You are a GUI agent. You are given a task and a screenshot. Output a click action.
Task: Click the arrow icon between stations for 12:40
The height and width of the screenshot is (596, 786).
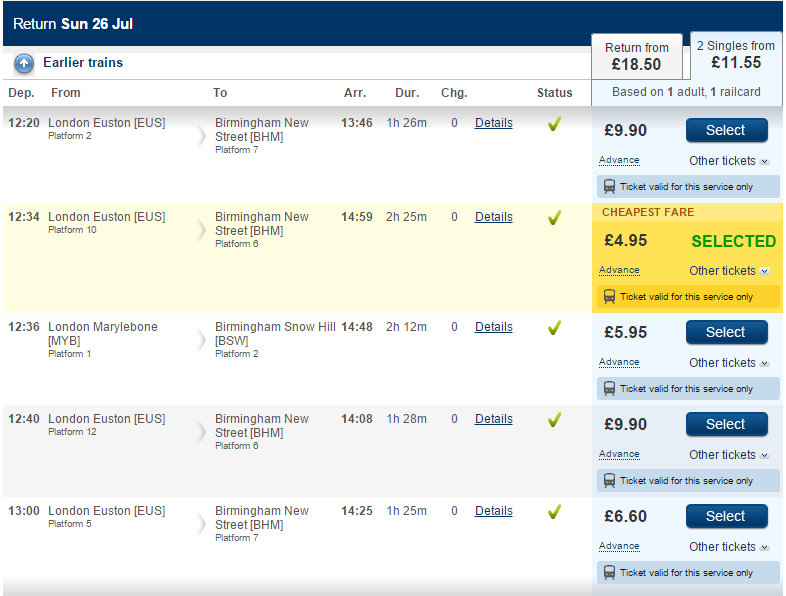pos(202,432)
